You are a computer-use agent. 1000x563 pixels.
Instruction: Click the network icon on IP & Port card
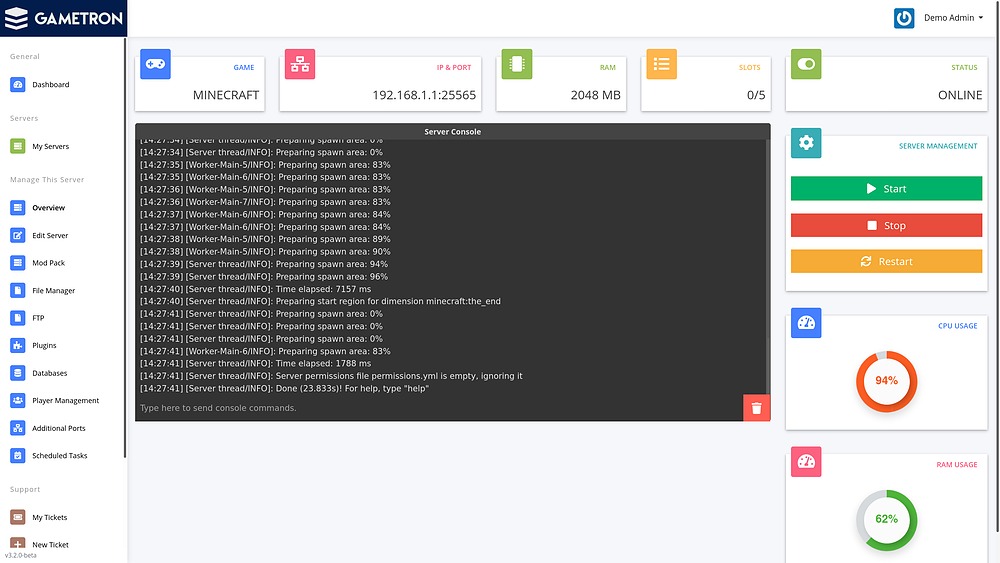(x=300, y=64)
